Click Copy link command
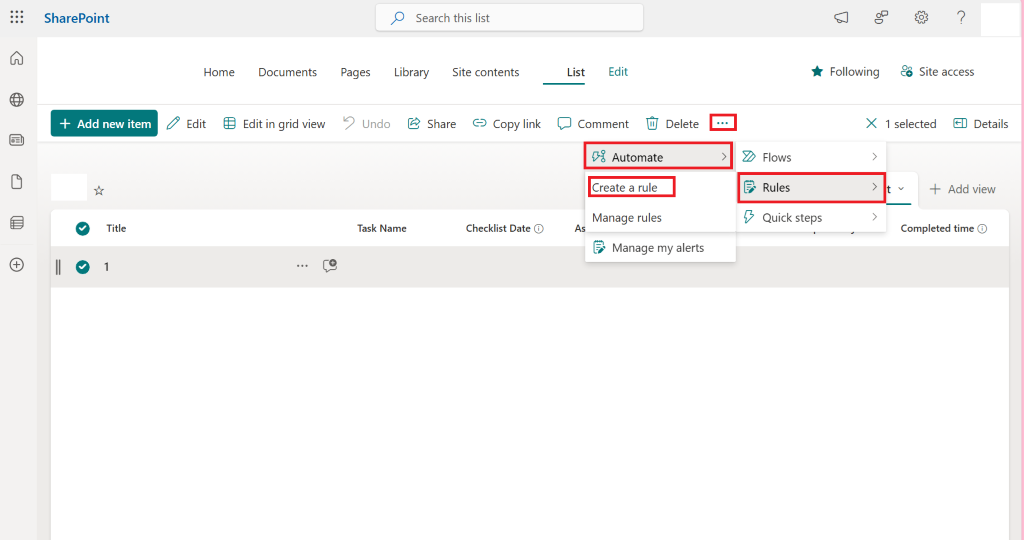 (x=507, y=123)
